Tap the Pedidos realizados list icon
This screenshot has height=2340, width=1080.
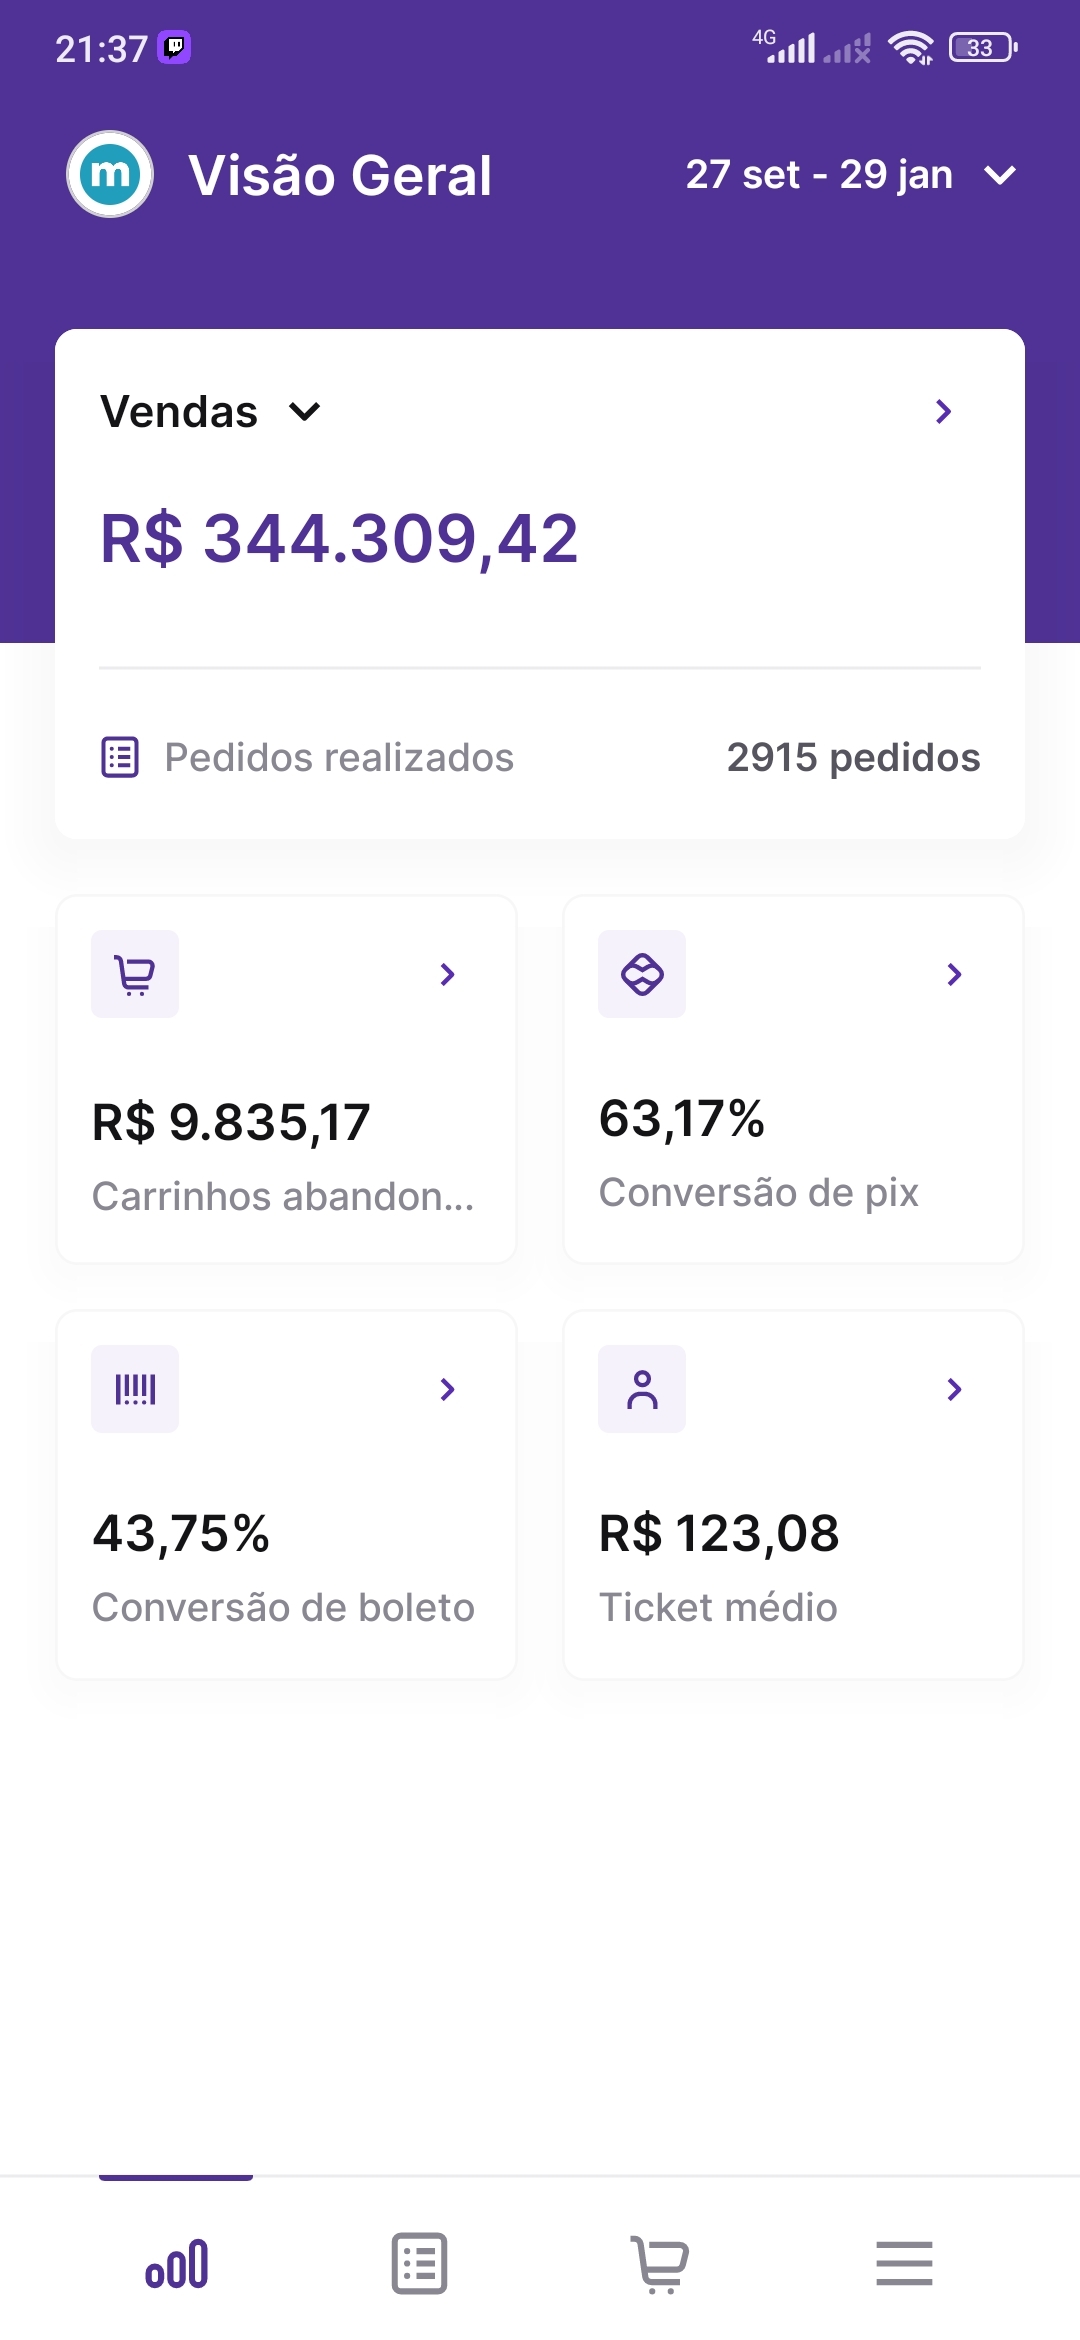[x=120, y=757]
